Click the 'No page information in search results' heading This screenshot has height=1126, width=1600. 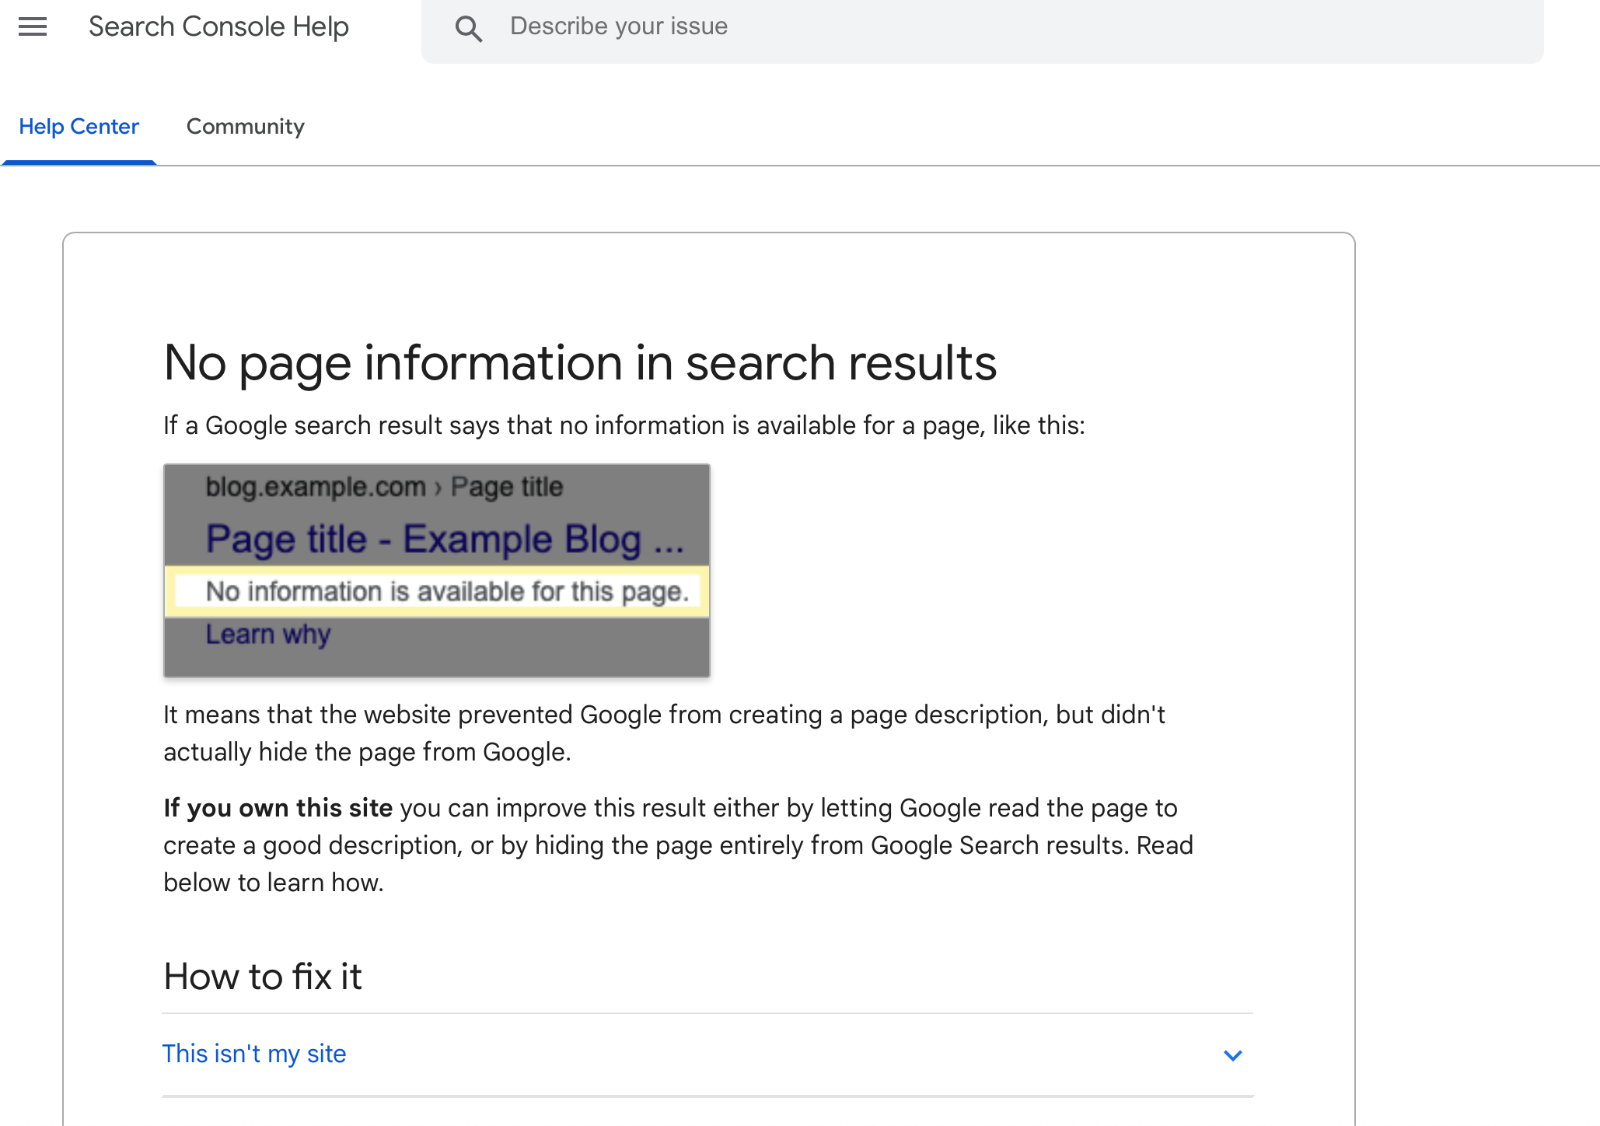click(580, 363)
